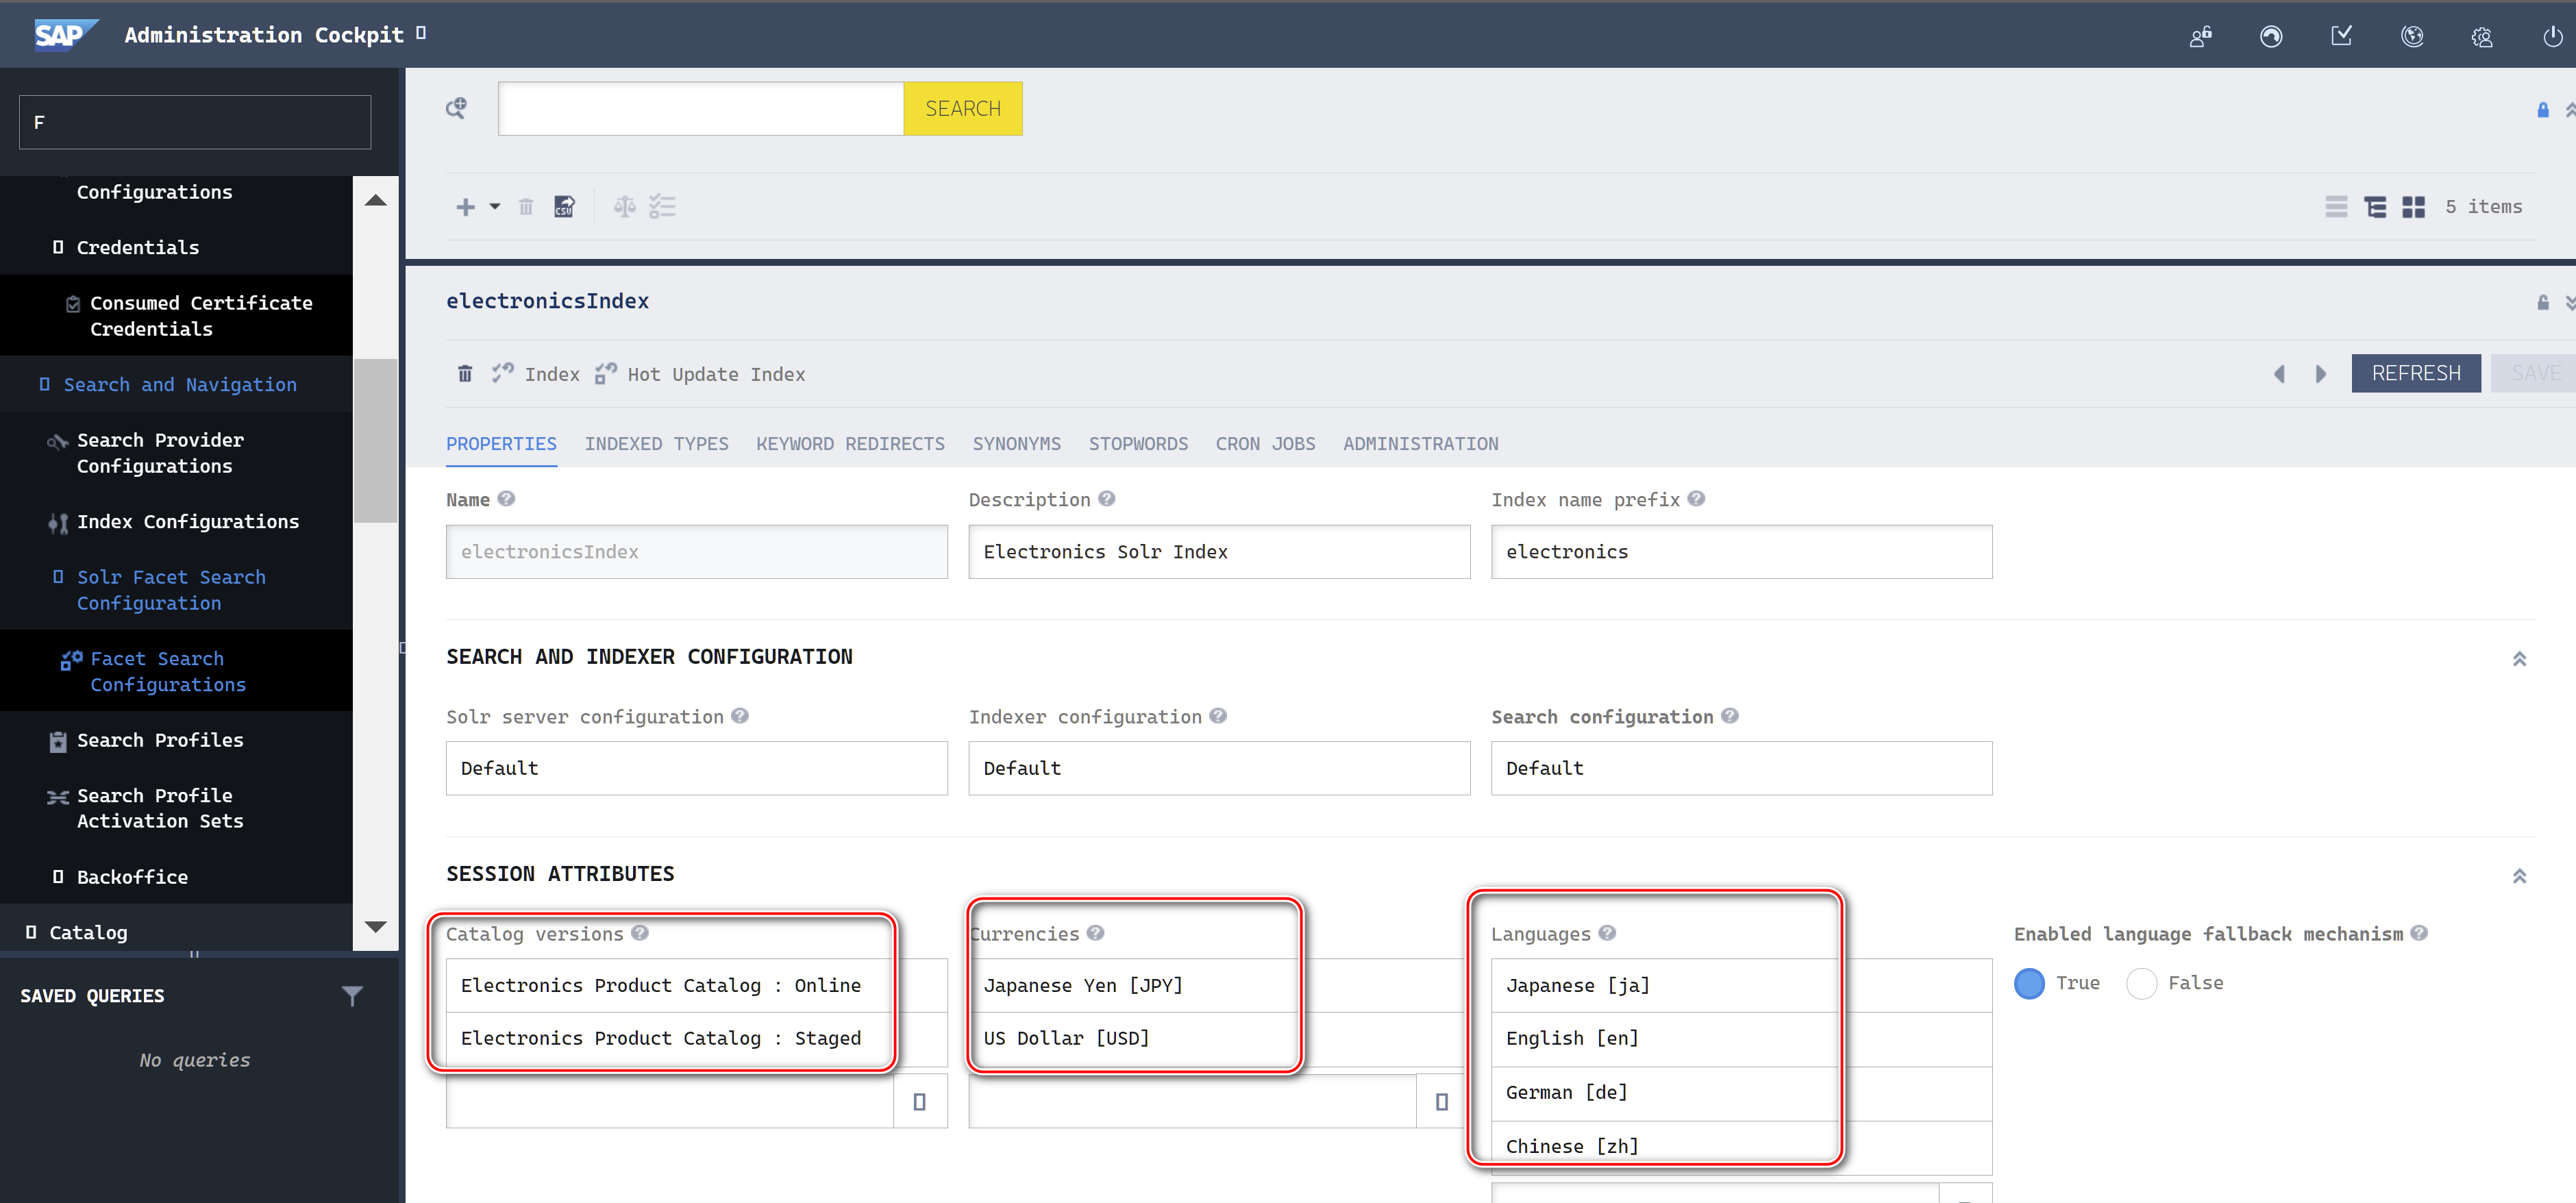Click the logout power icon

[2552, 37]
